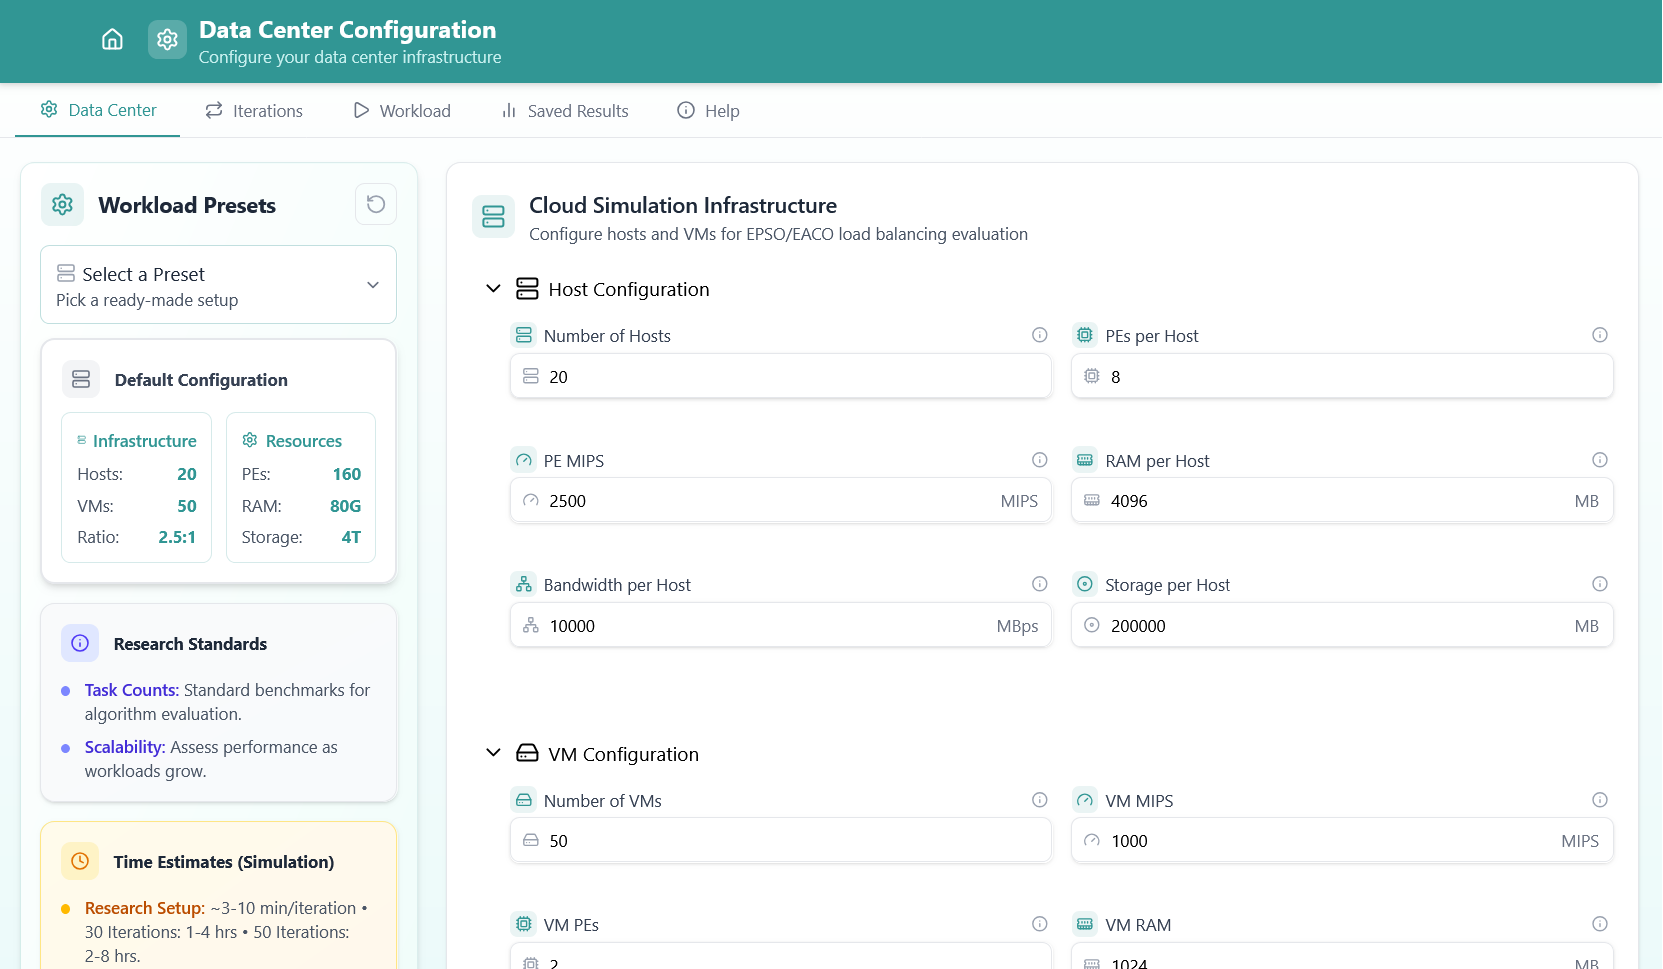Collapse the Host Configuration section
1663x969 pixels.
[x=493, y=289]
